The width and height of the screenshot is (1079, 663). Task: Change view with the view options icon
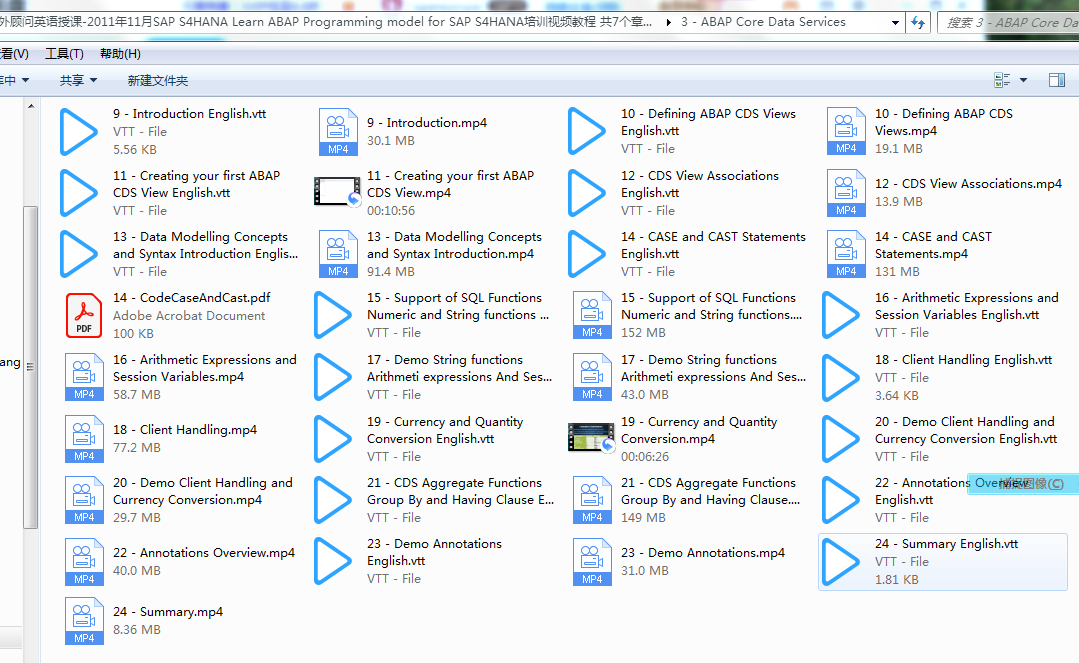point(1002,81)
